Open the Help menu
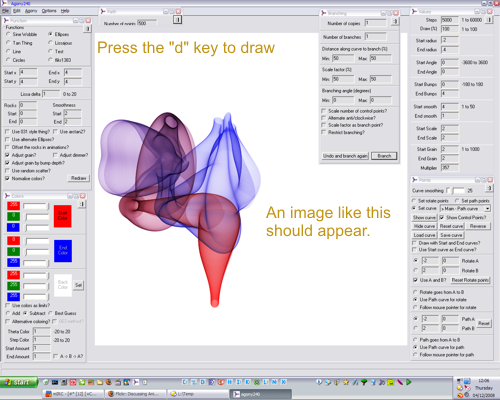Viewport: 500px width, 400px height. [x=65, y=11]
